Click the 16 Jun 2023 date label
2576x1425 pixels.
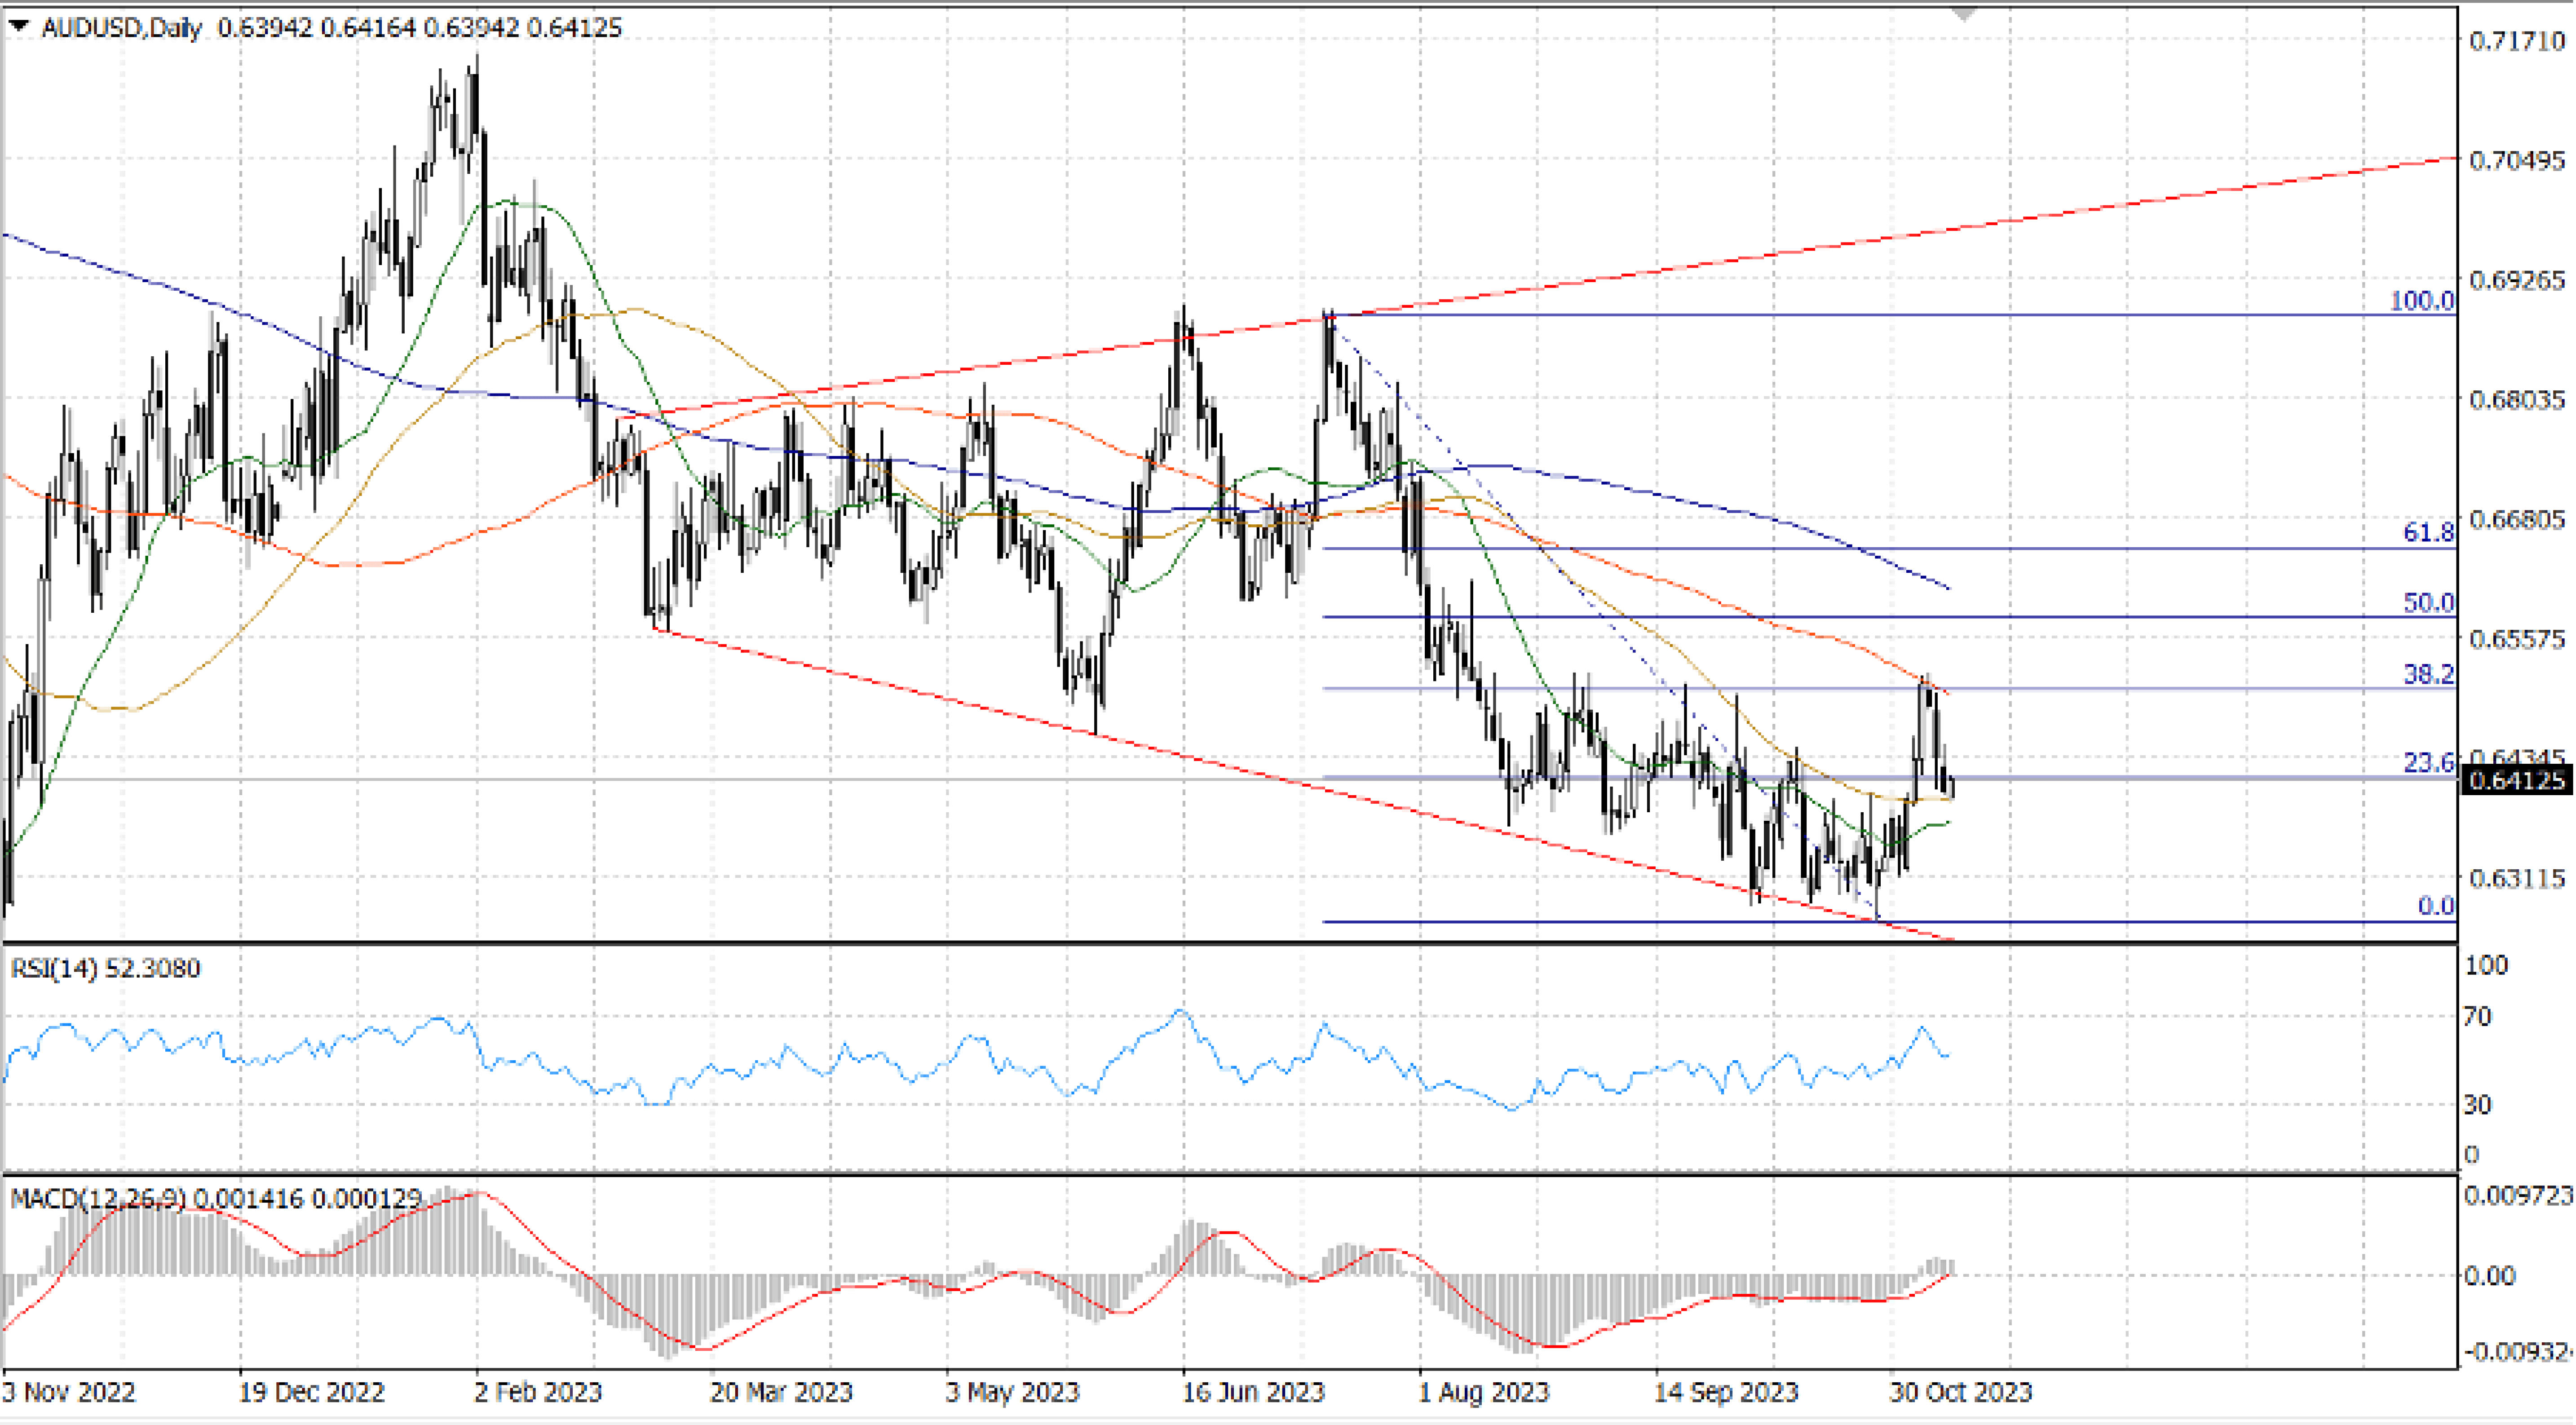pyautogui.click(x=1253, y=1392)
